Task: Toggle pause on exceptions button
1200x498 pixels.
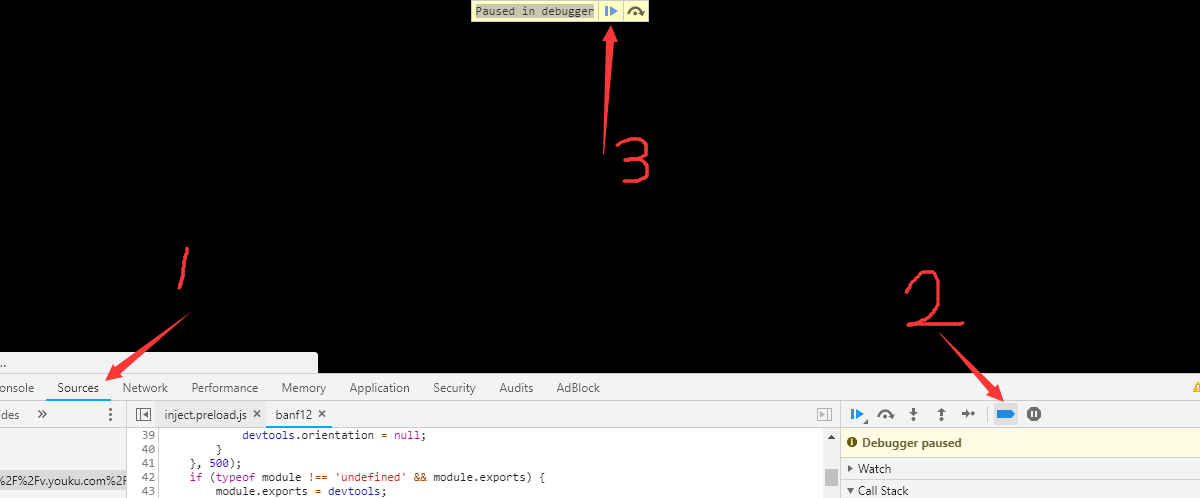Action: 1034,414
